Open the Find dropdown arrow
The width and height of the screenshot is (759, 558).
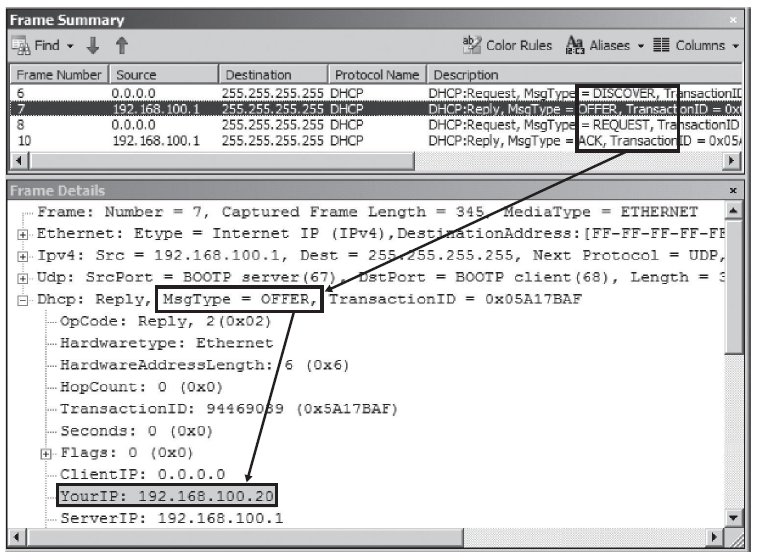click(x=70, y=46)
